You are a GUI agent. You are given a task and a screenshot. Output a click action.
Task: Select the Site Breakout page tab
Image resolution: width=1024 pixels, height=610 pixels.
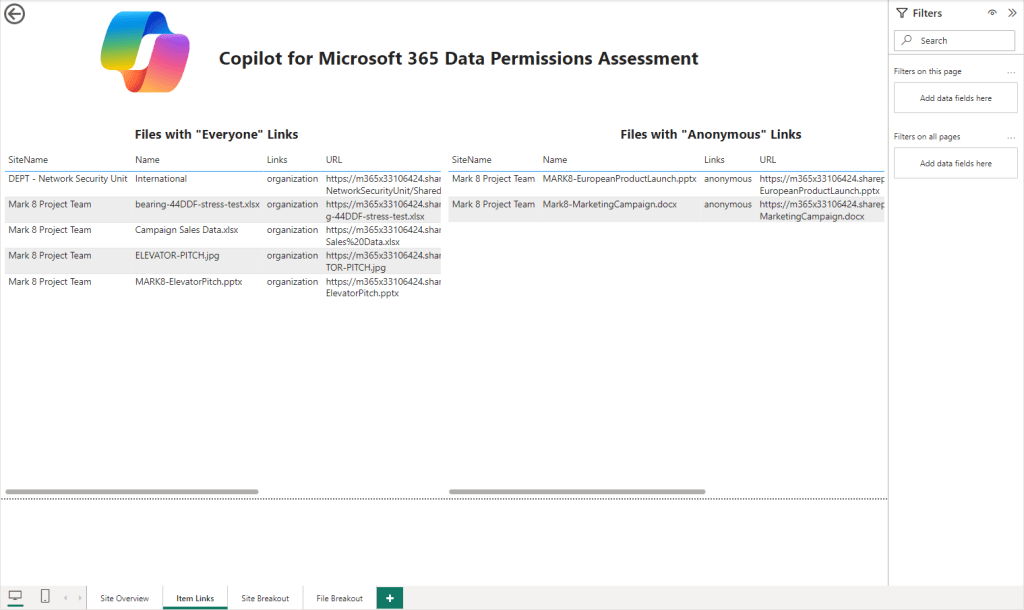click(x=265, y=598)
